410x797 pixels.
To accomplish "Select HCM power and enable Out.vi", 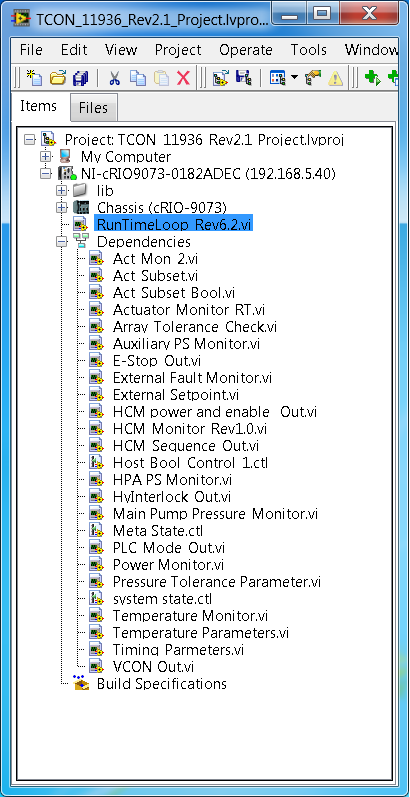I will 215,412.
